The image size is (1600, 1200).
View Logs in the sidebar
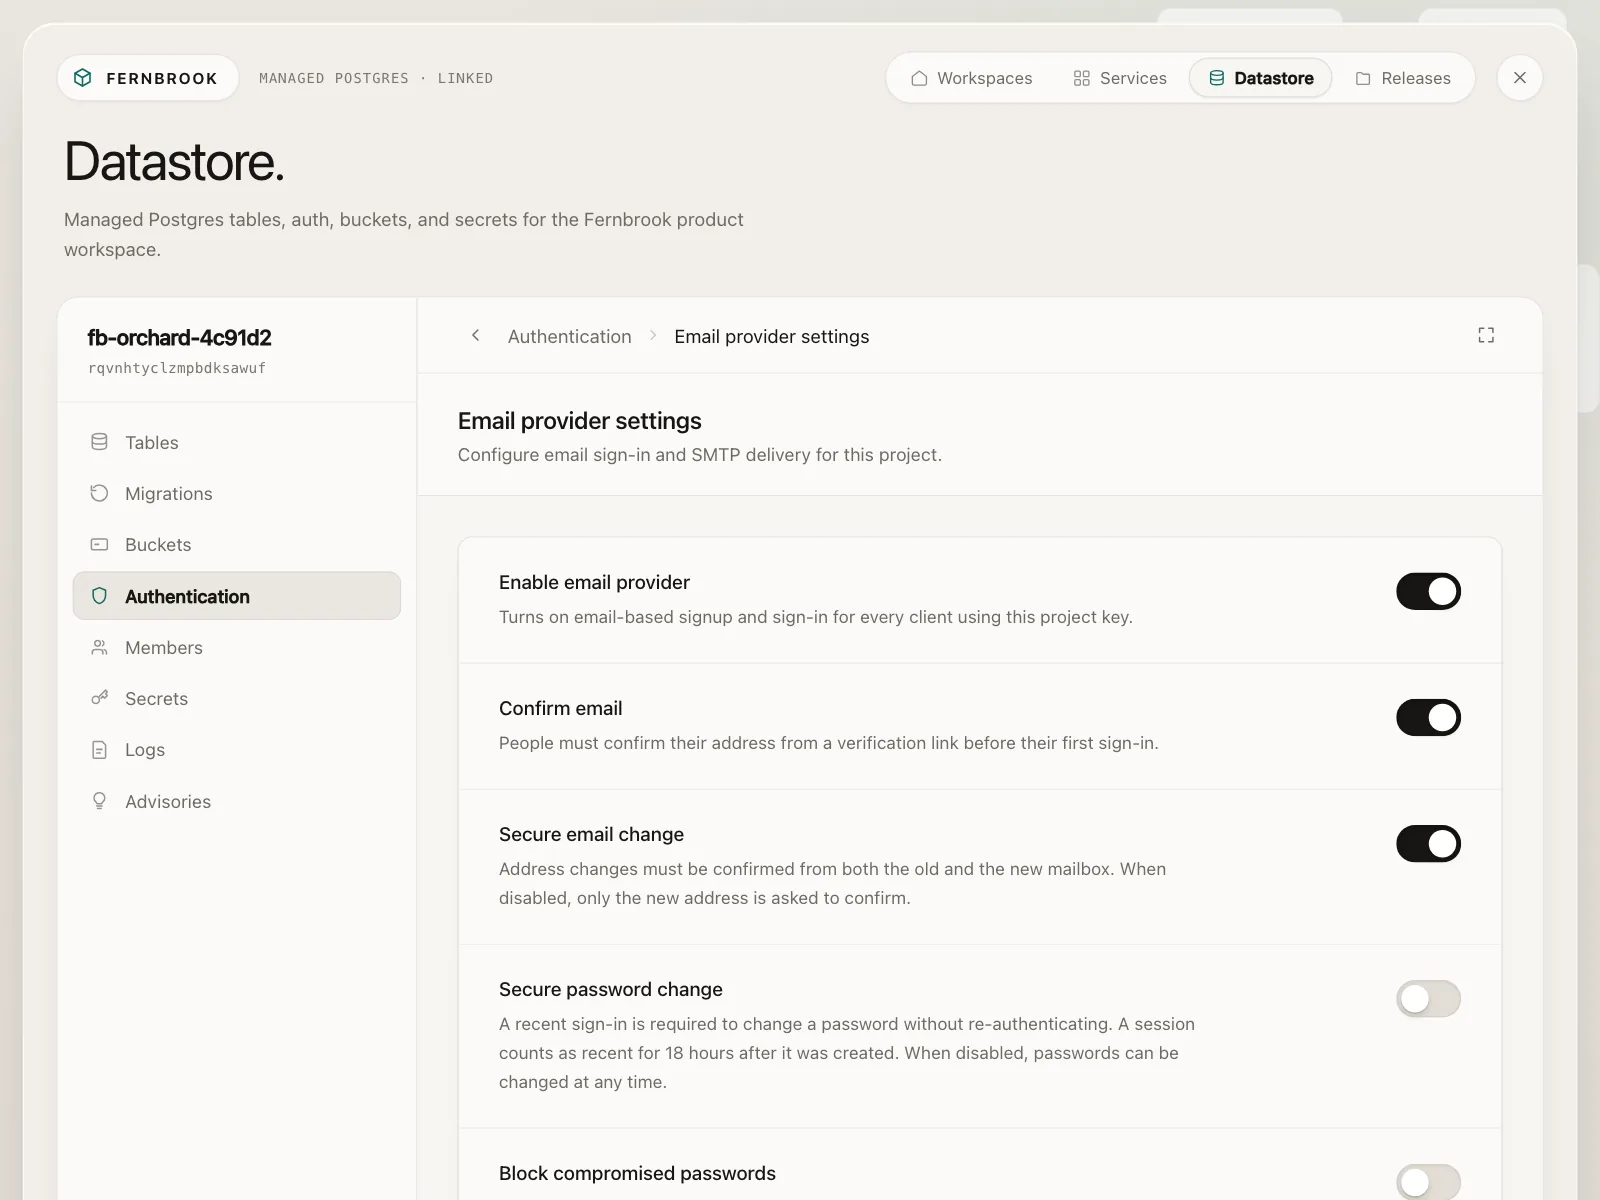(237, 750)
